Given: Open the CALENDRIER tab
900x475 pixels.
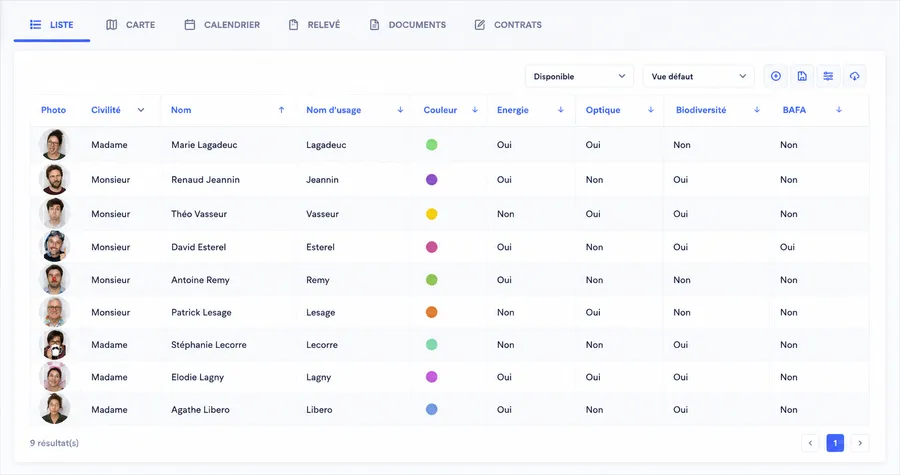Looking at the screenshot, I should [x=222, y=25].
